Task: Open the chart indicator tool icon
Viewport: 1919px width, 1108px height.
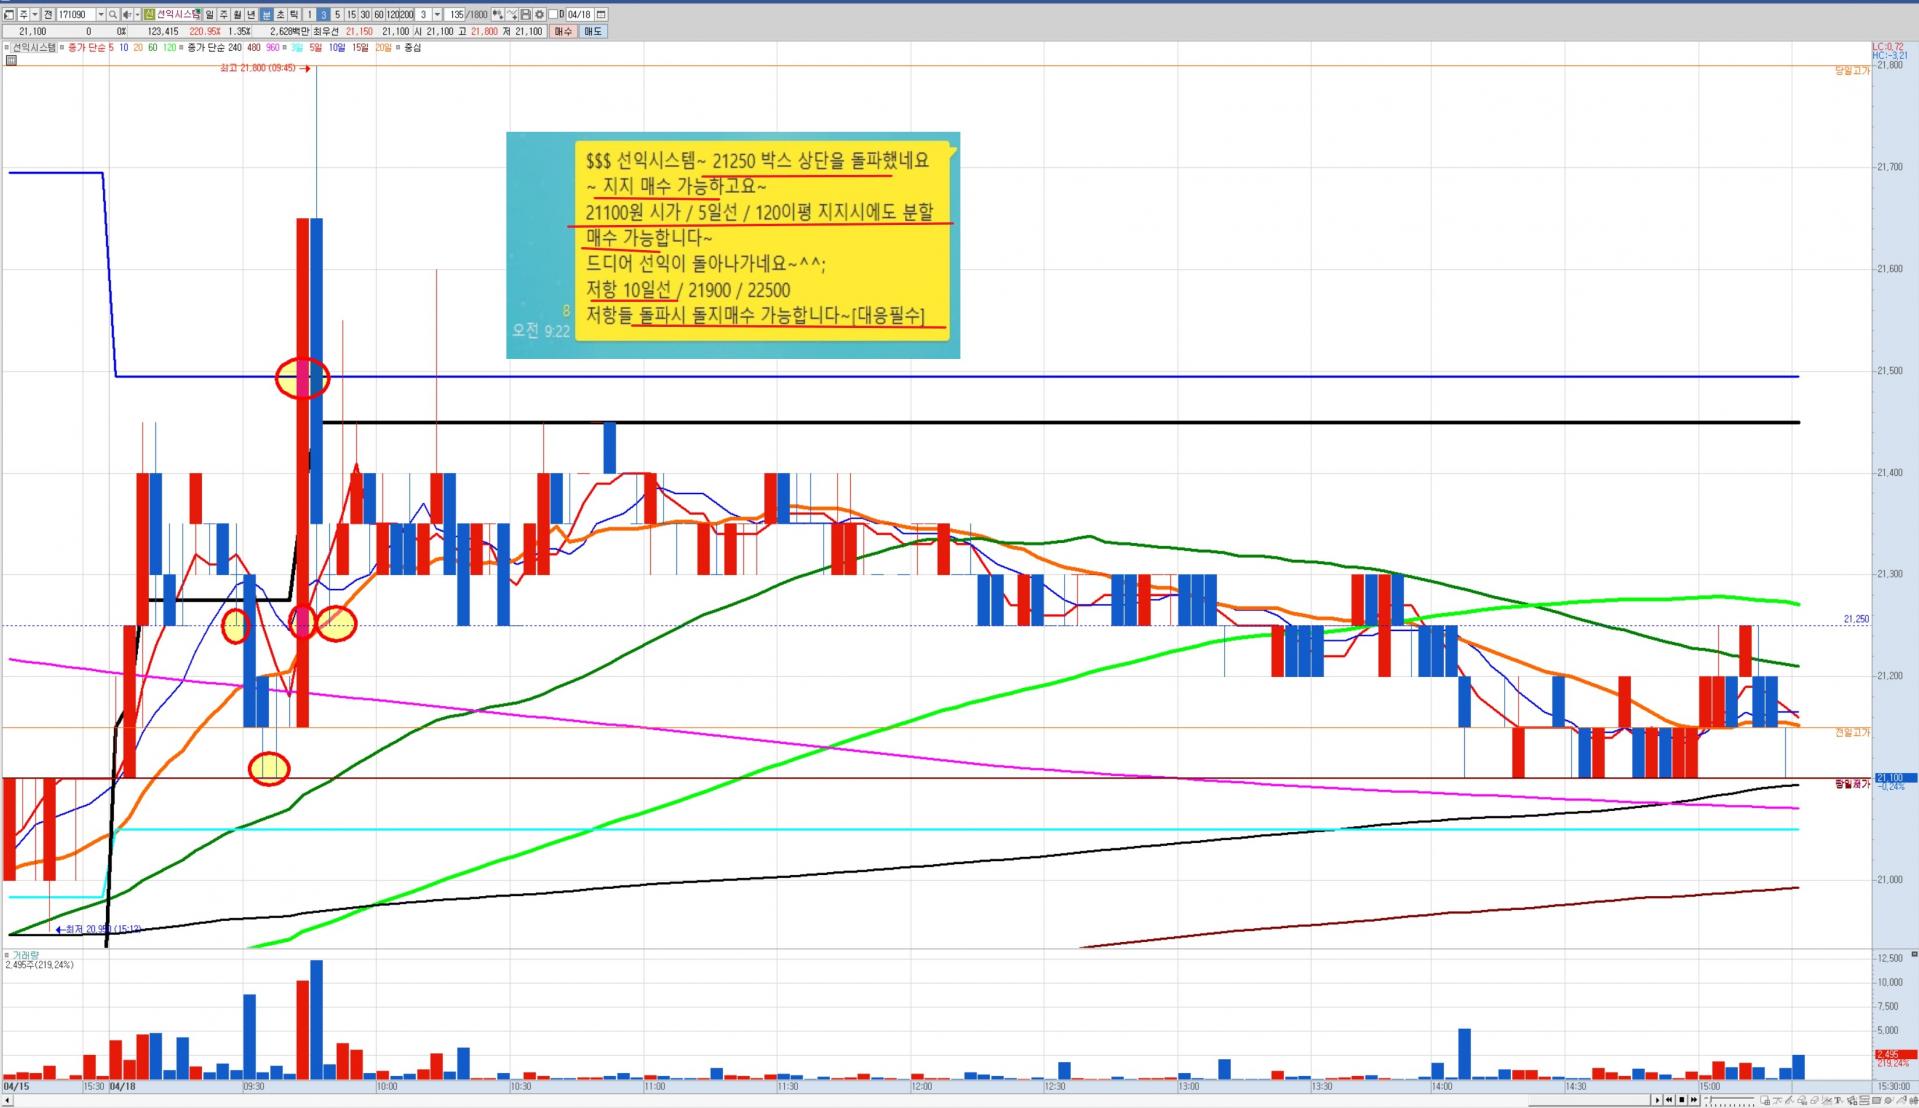Action: coord(498,15)
